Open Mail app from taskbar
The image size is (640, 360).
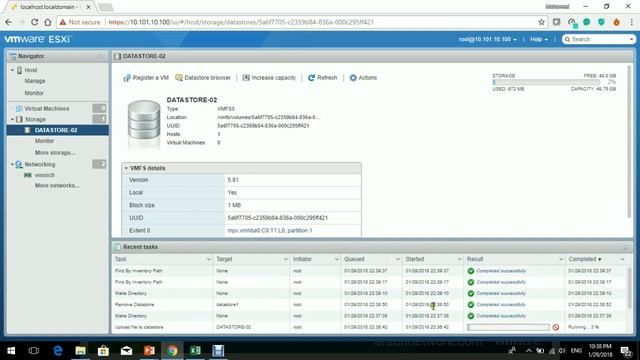[x=126, y=351]
